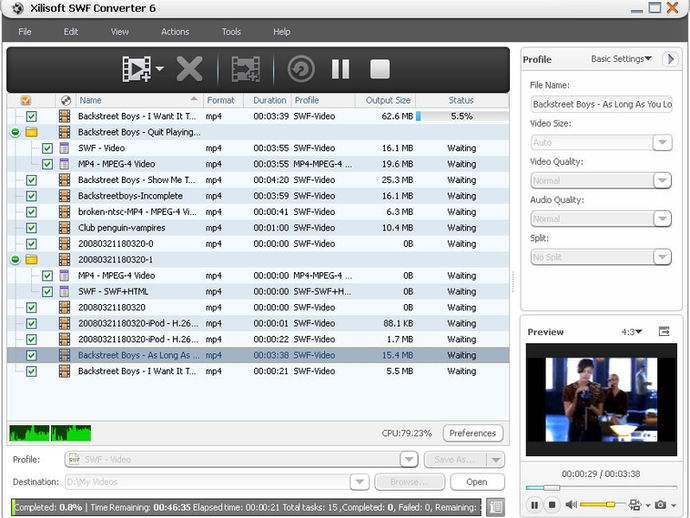
Task: Uncheck Backstreet Boys - As Long As checkbox
Action: 31,355
